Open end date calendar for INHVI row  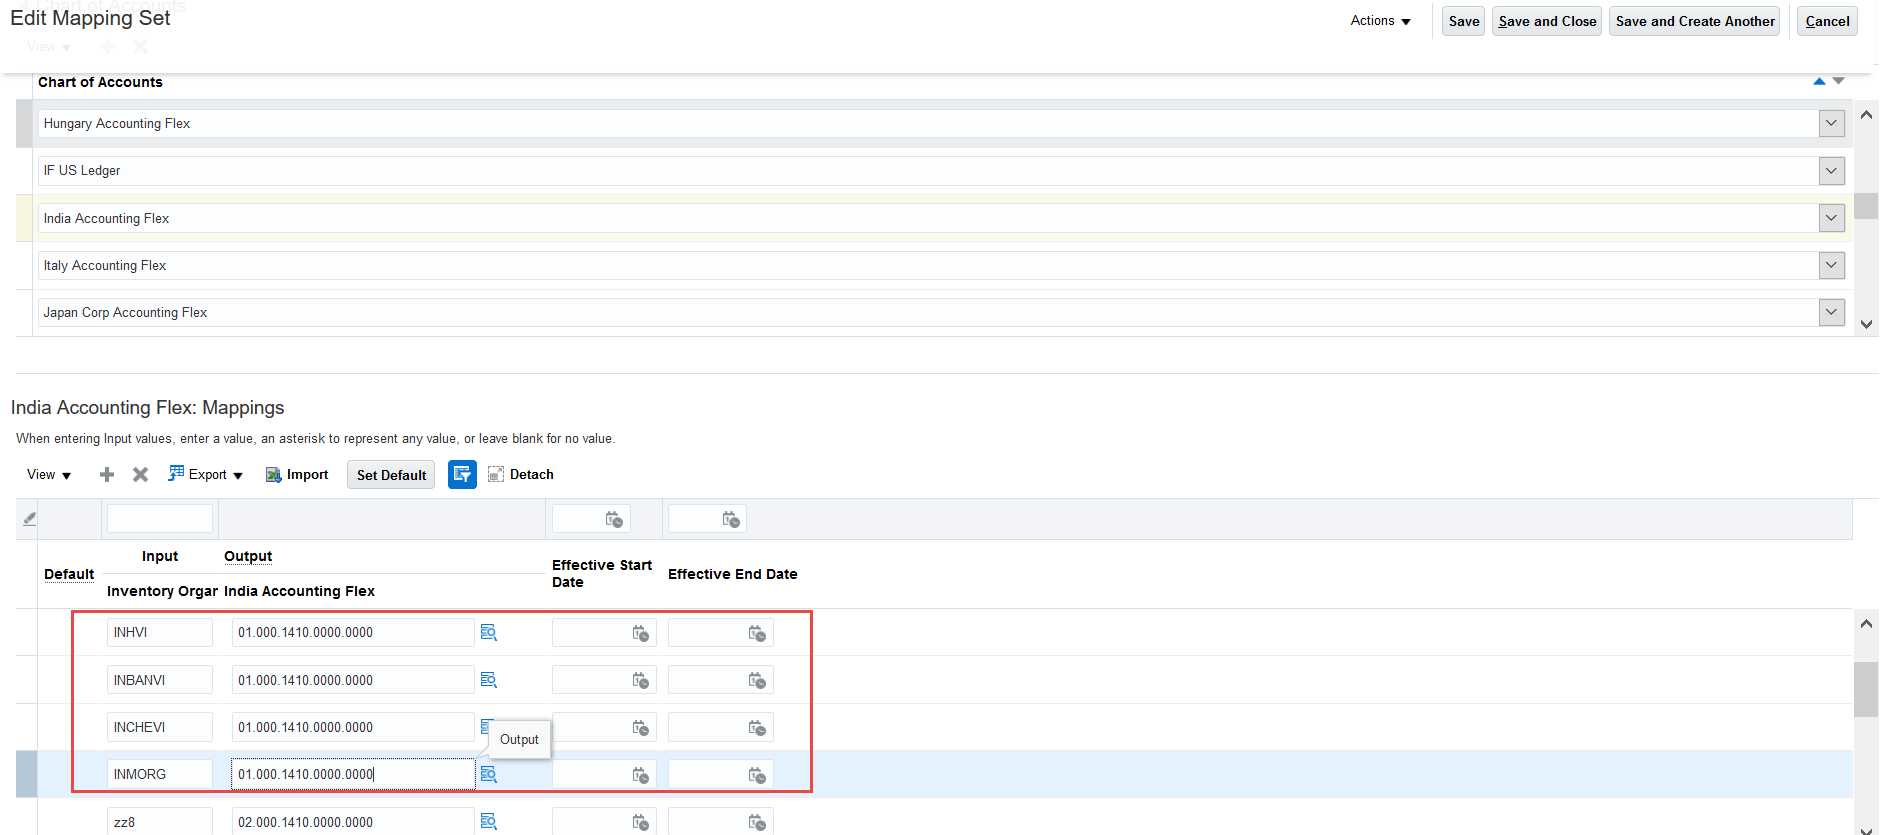[x=757, y=633]
